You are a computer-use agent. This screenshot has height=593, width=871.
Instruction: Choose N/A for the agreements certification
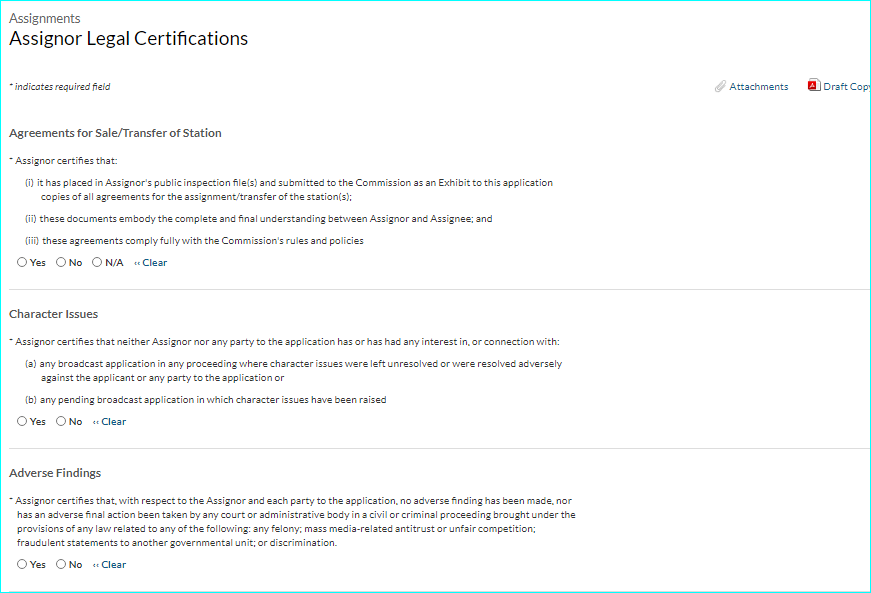(97, 263)
